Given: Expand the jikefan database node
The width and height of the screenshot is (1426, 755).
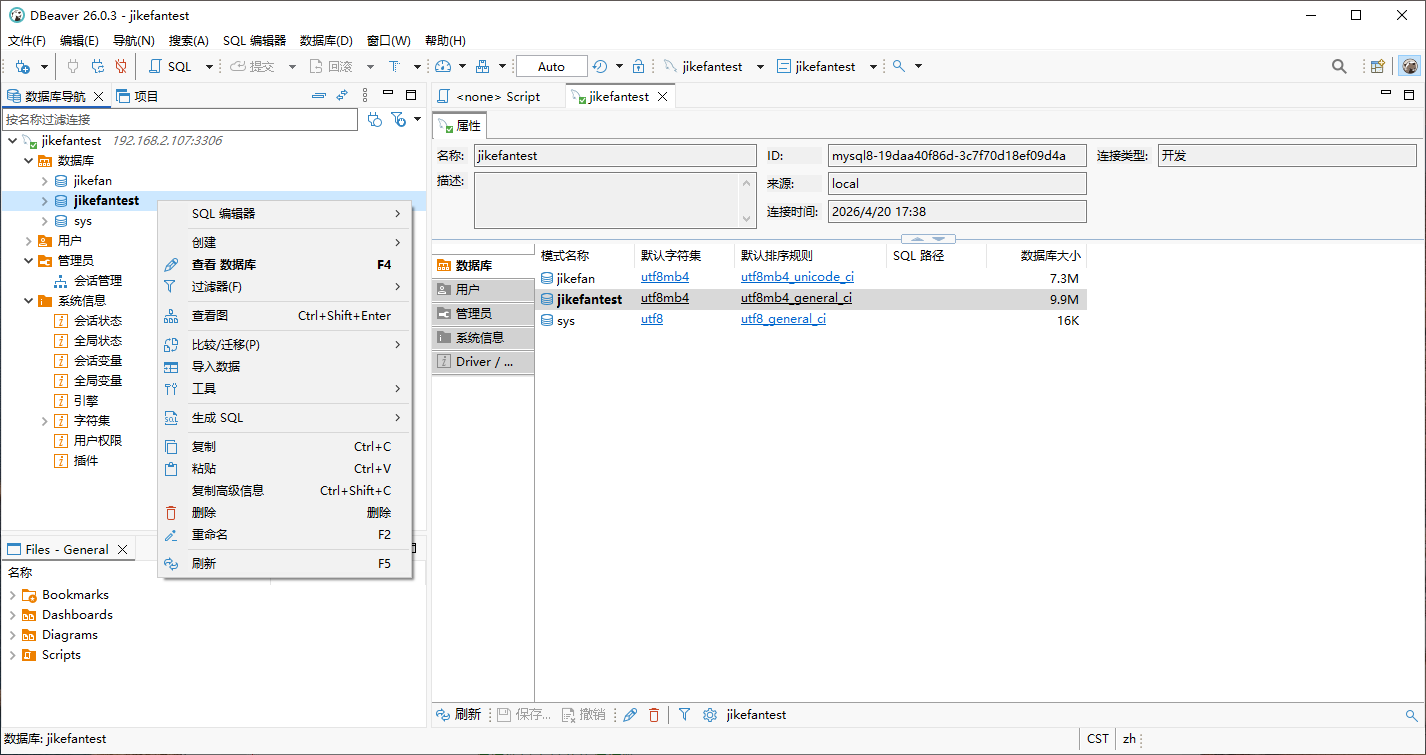Looking at the screenshot, I should (x=44, y=181).
